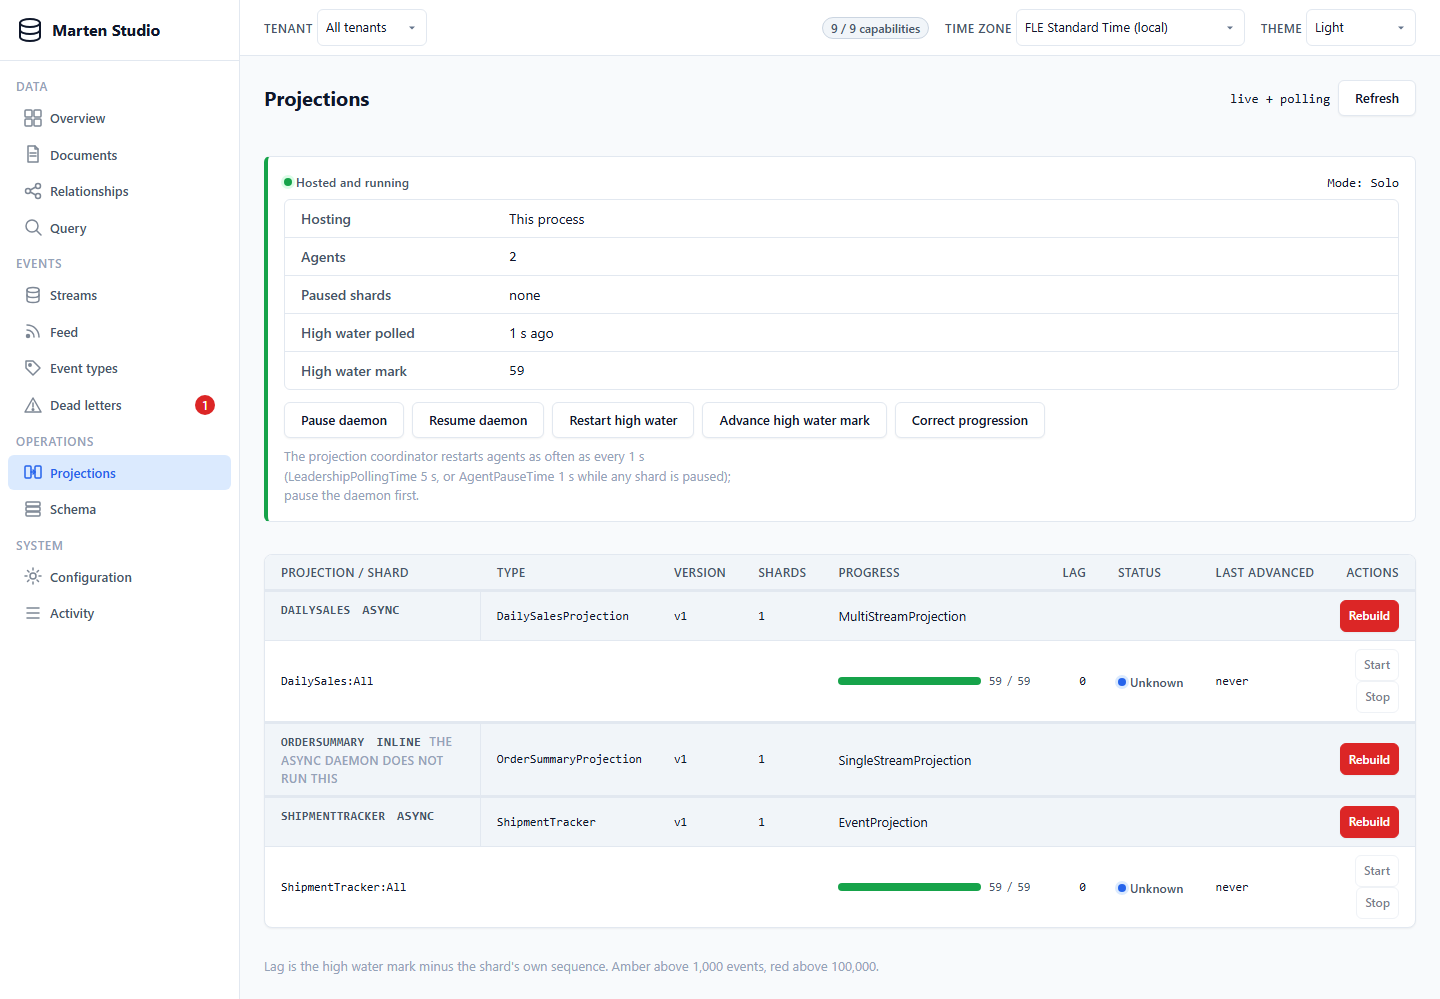This screenshot has height=999, width=1440.
Task: Open the Tenant dropdown
Action: (371, 28)
